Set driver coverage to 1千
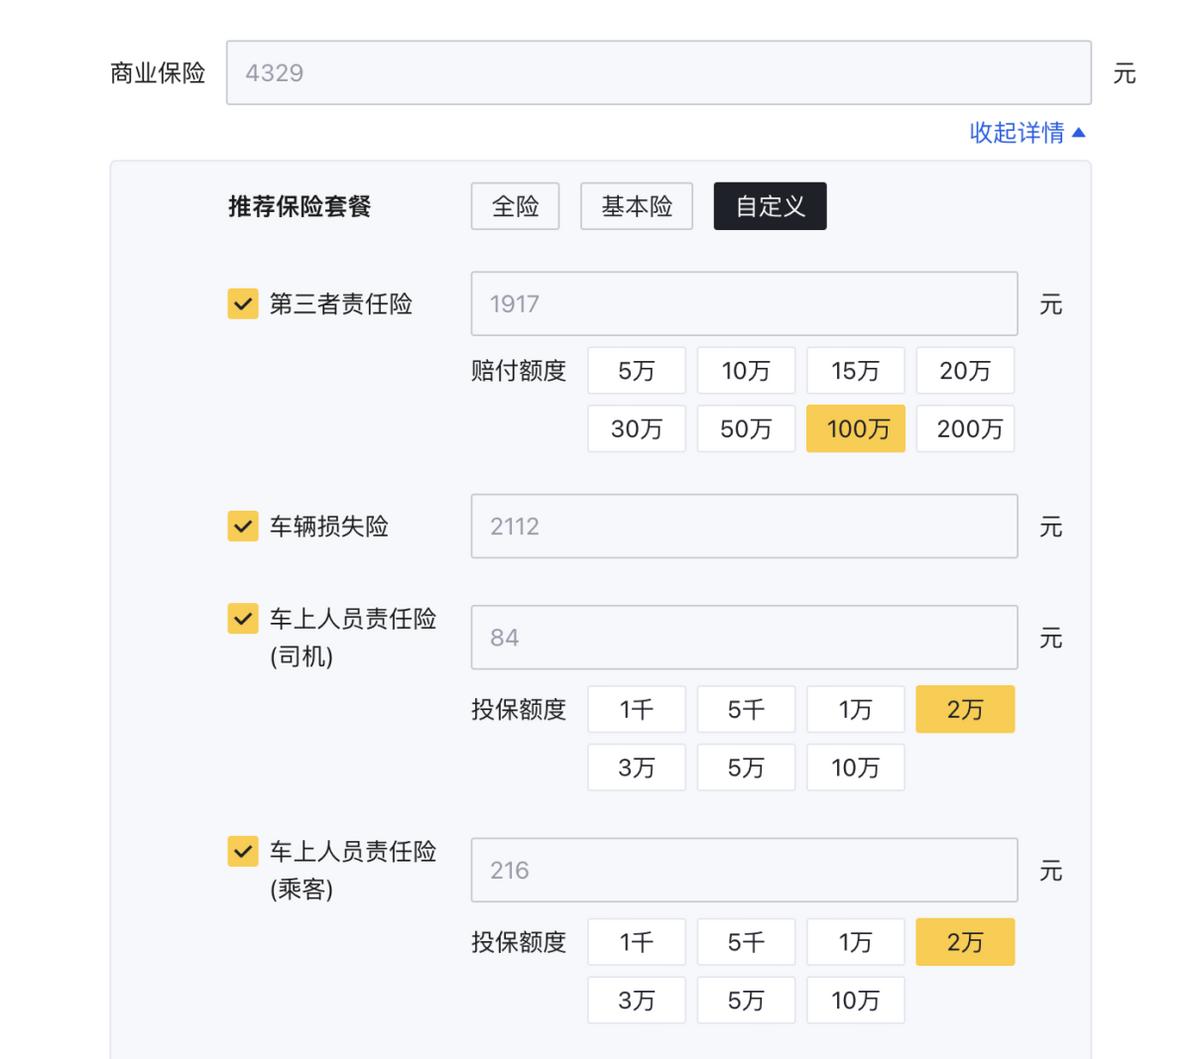 click(x=636, y=709)
